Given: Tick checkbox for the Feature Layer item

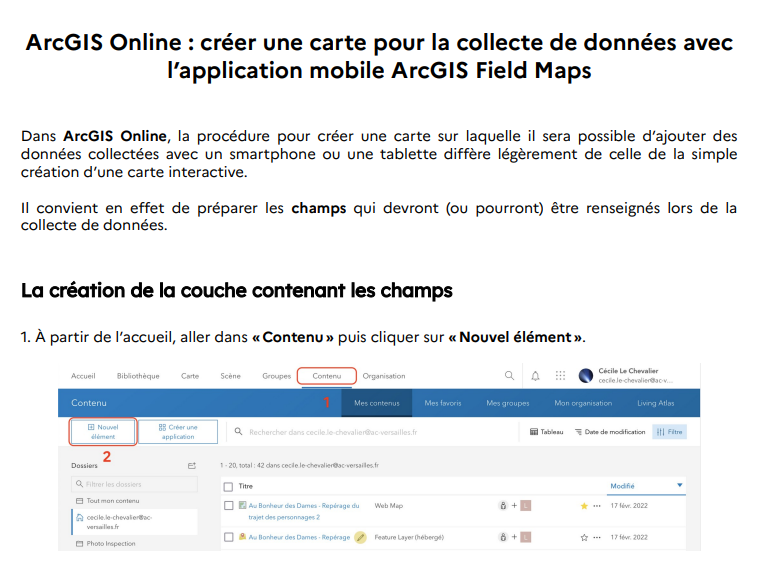Looking at the screenshot, I should [x=229, y=537].
